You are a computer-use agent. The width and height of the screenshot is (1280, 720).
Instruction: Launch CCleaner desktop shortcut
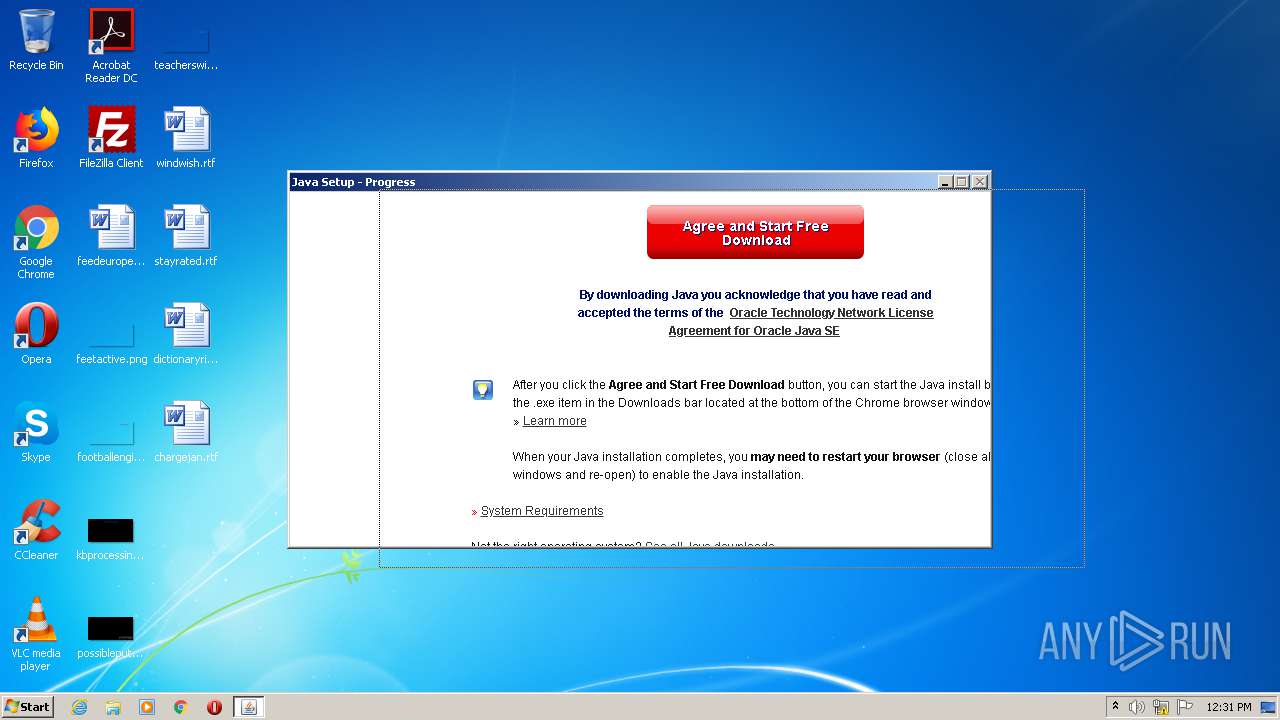[x=36, y=530]
